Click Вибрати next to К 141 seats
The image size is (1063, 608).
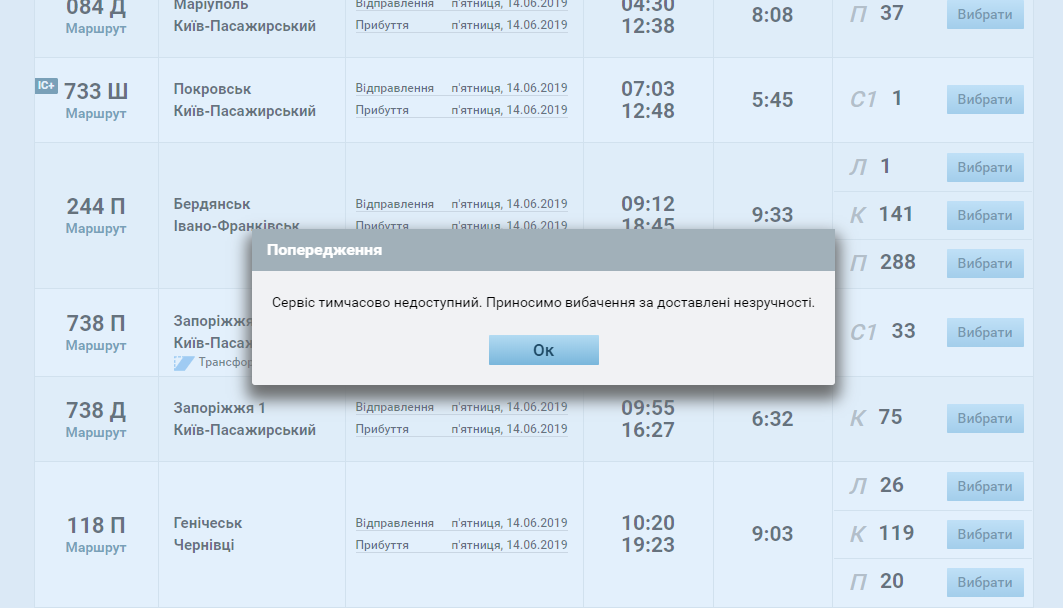985,216
